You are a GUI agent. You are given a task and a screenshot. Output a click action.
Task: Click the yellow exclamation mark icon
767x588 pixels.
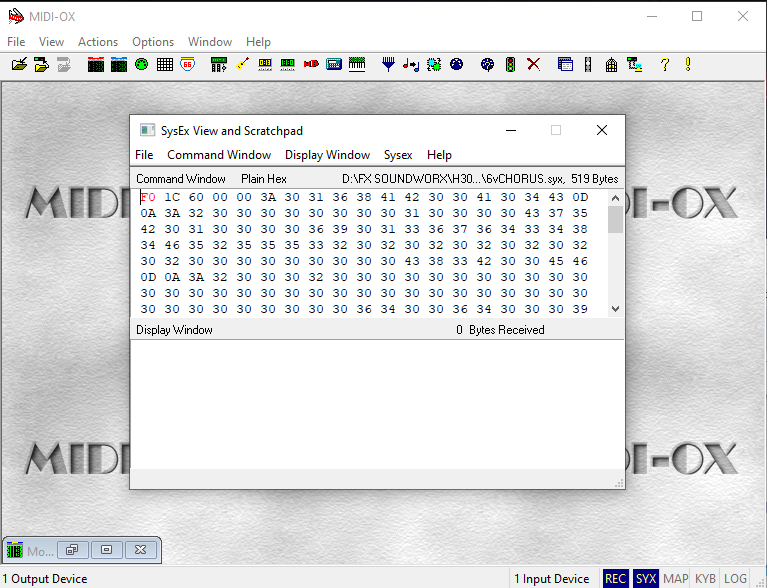point(688,64)
